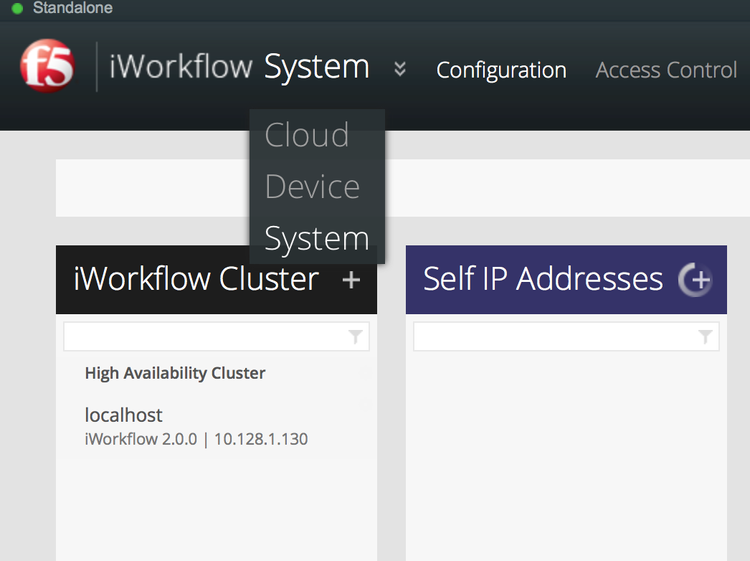Collapse the double-chevron module switcher
Screen dimensions: 750x561
400,69
